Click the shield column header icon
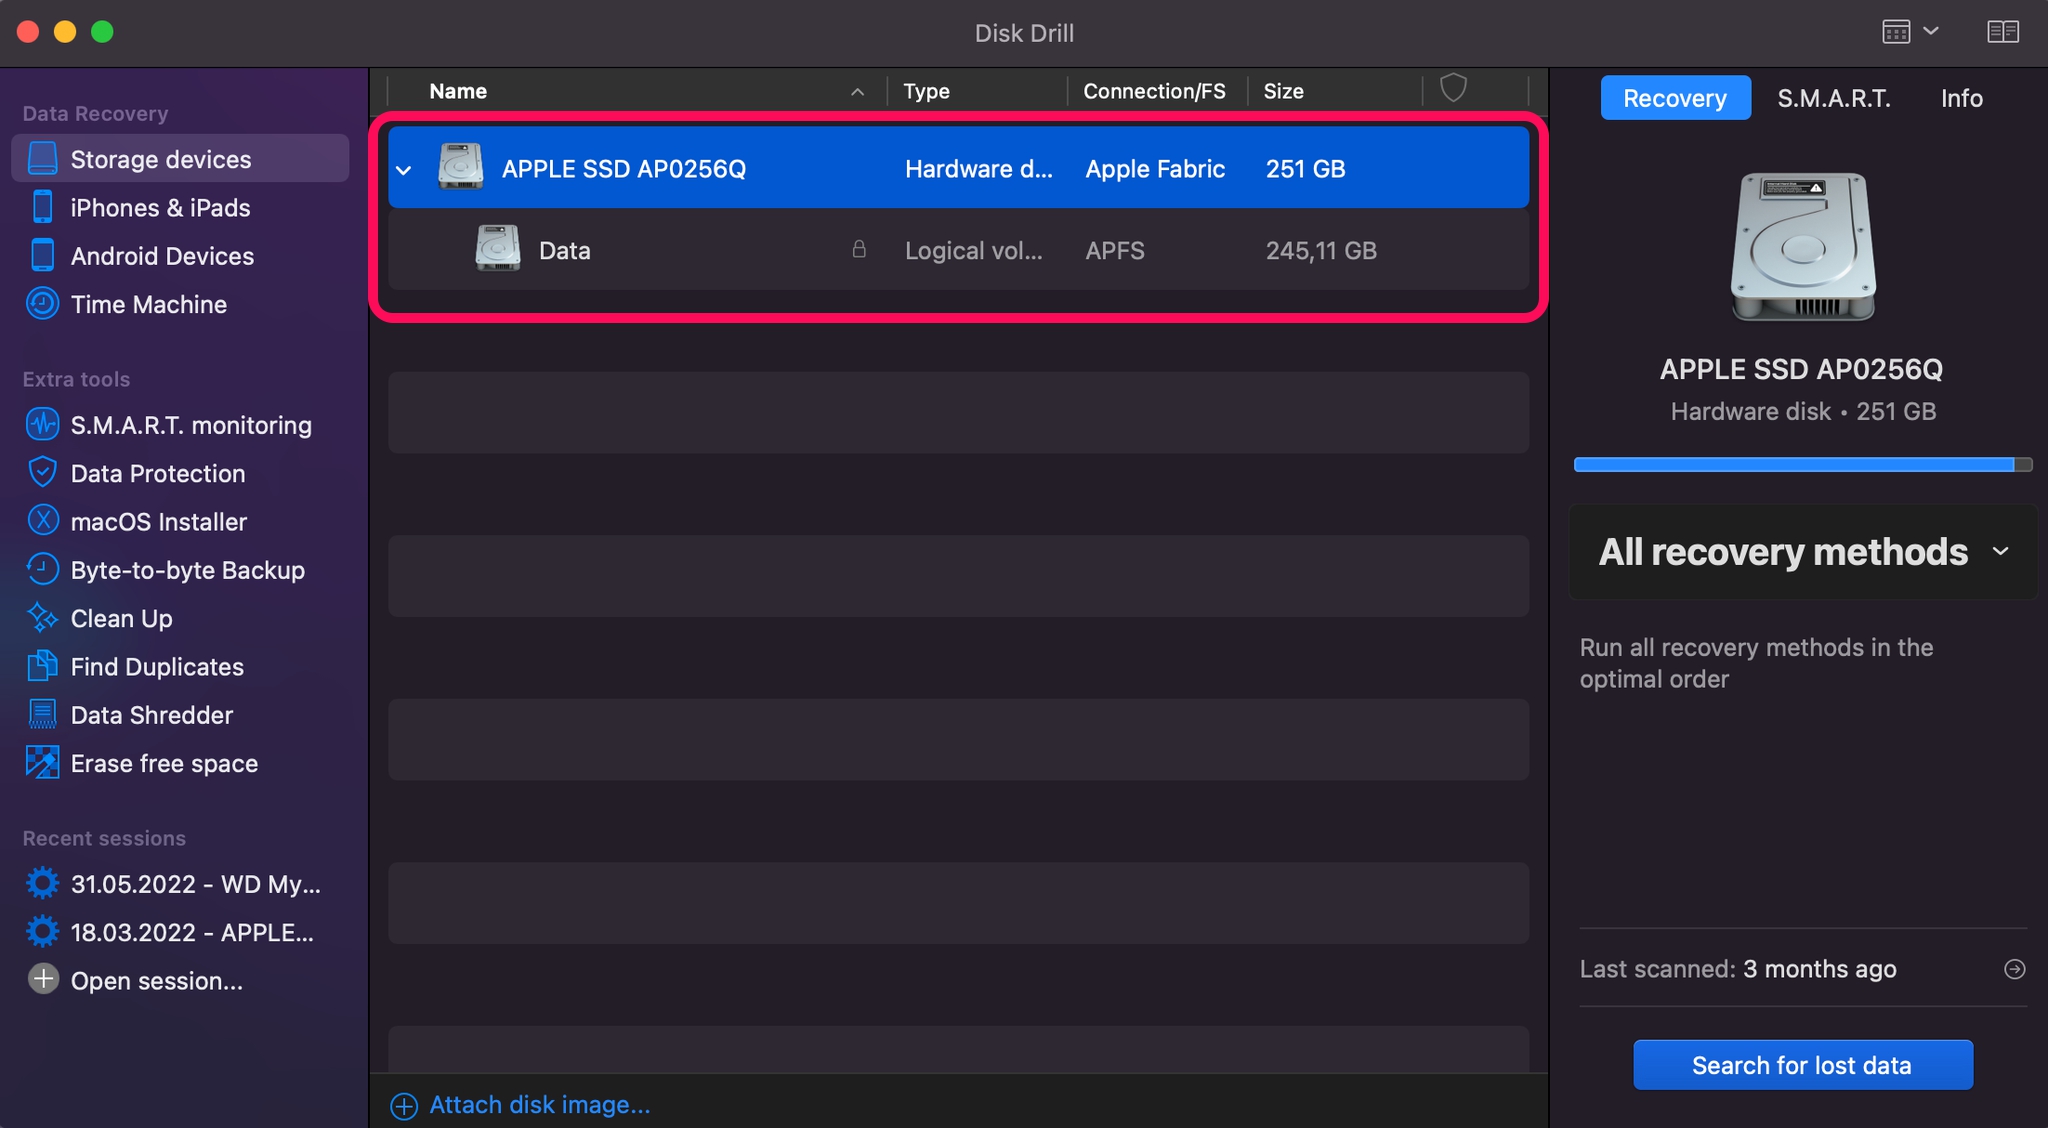 pos(1453,89)
